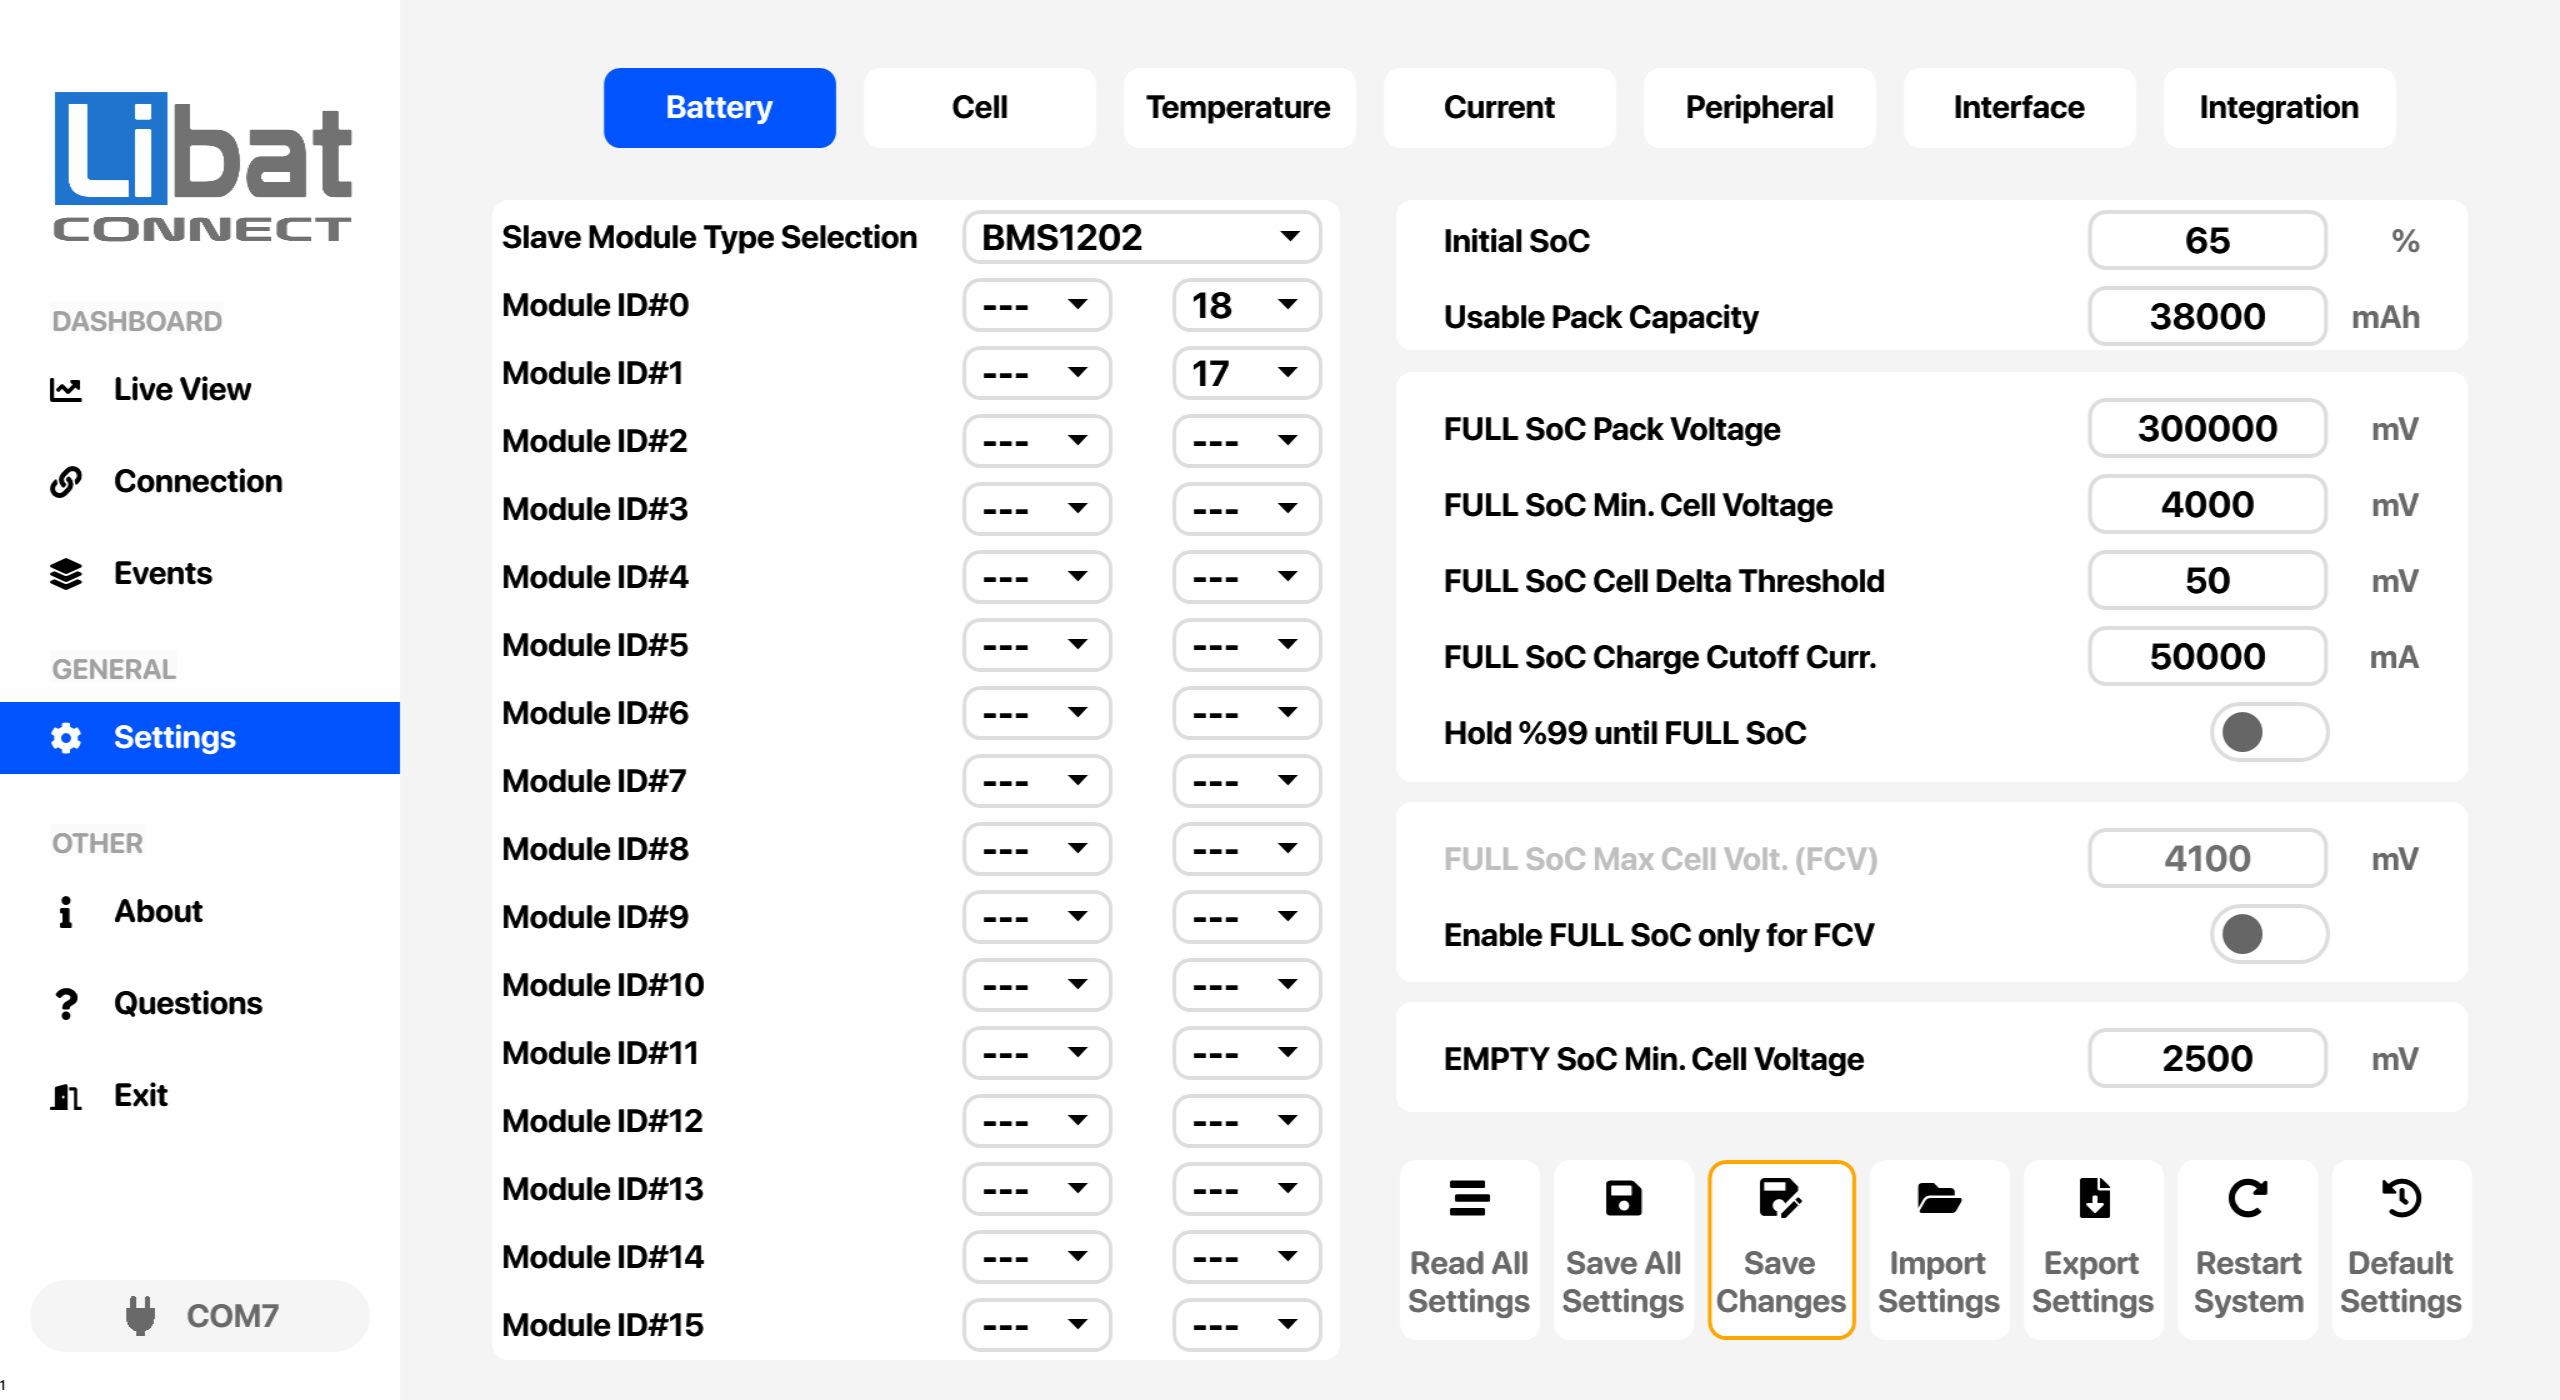Toggle Enable FULL SoC only for FCV
This screenshot has width=2560, height=1400.
pos(2269,935)
